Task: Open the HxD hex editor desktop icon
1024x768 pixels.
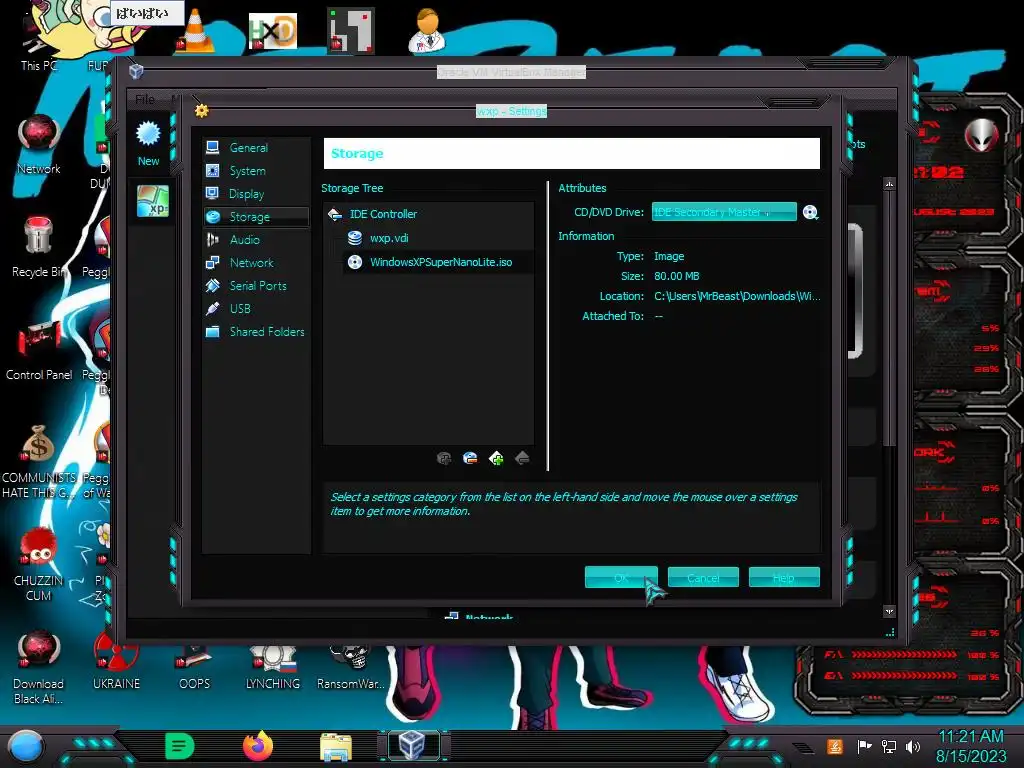Action: (273, 31)
